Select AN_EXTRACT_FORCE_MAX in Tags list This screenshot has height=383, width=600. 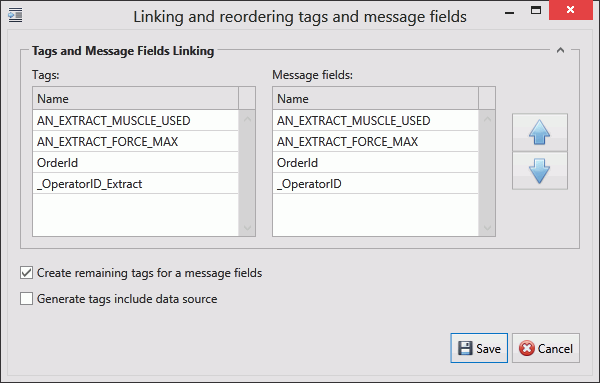[x=135, y=142]
